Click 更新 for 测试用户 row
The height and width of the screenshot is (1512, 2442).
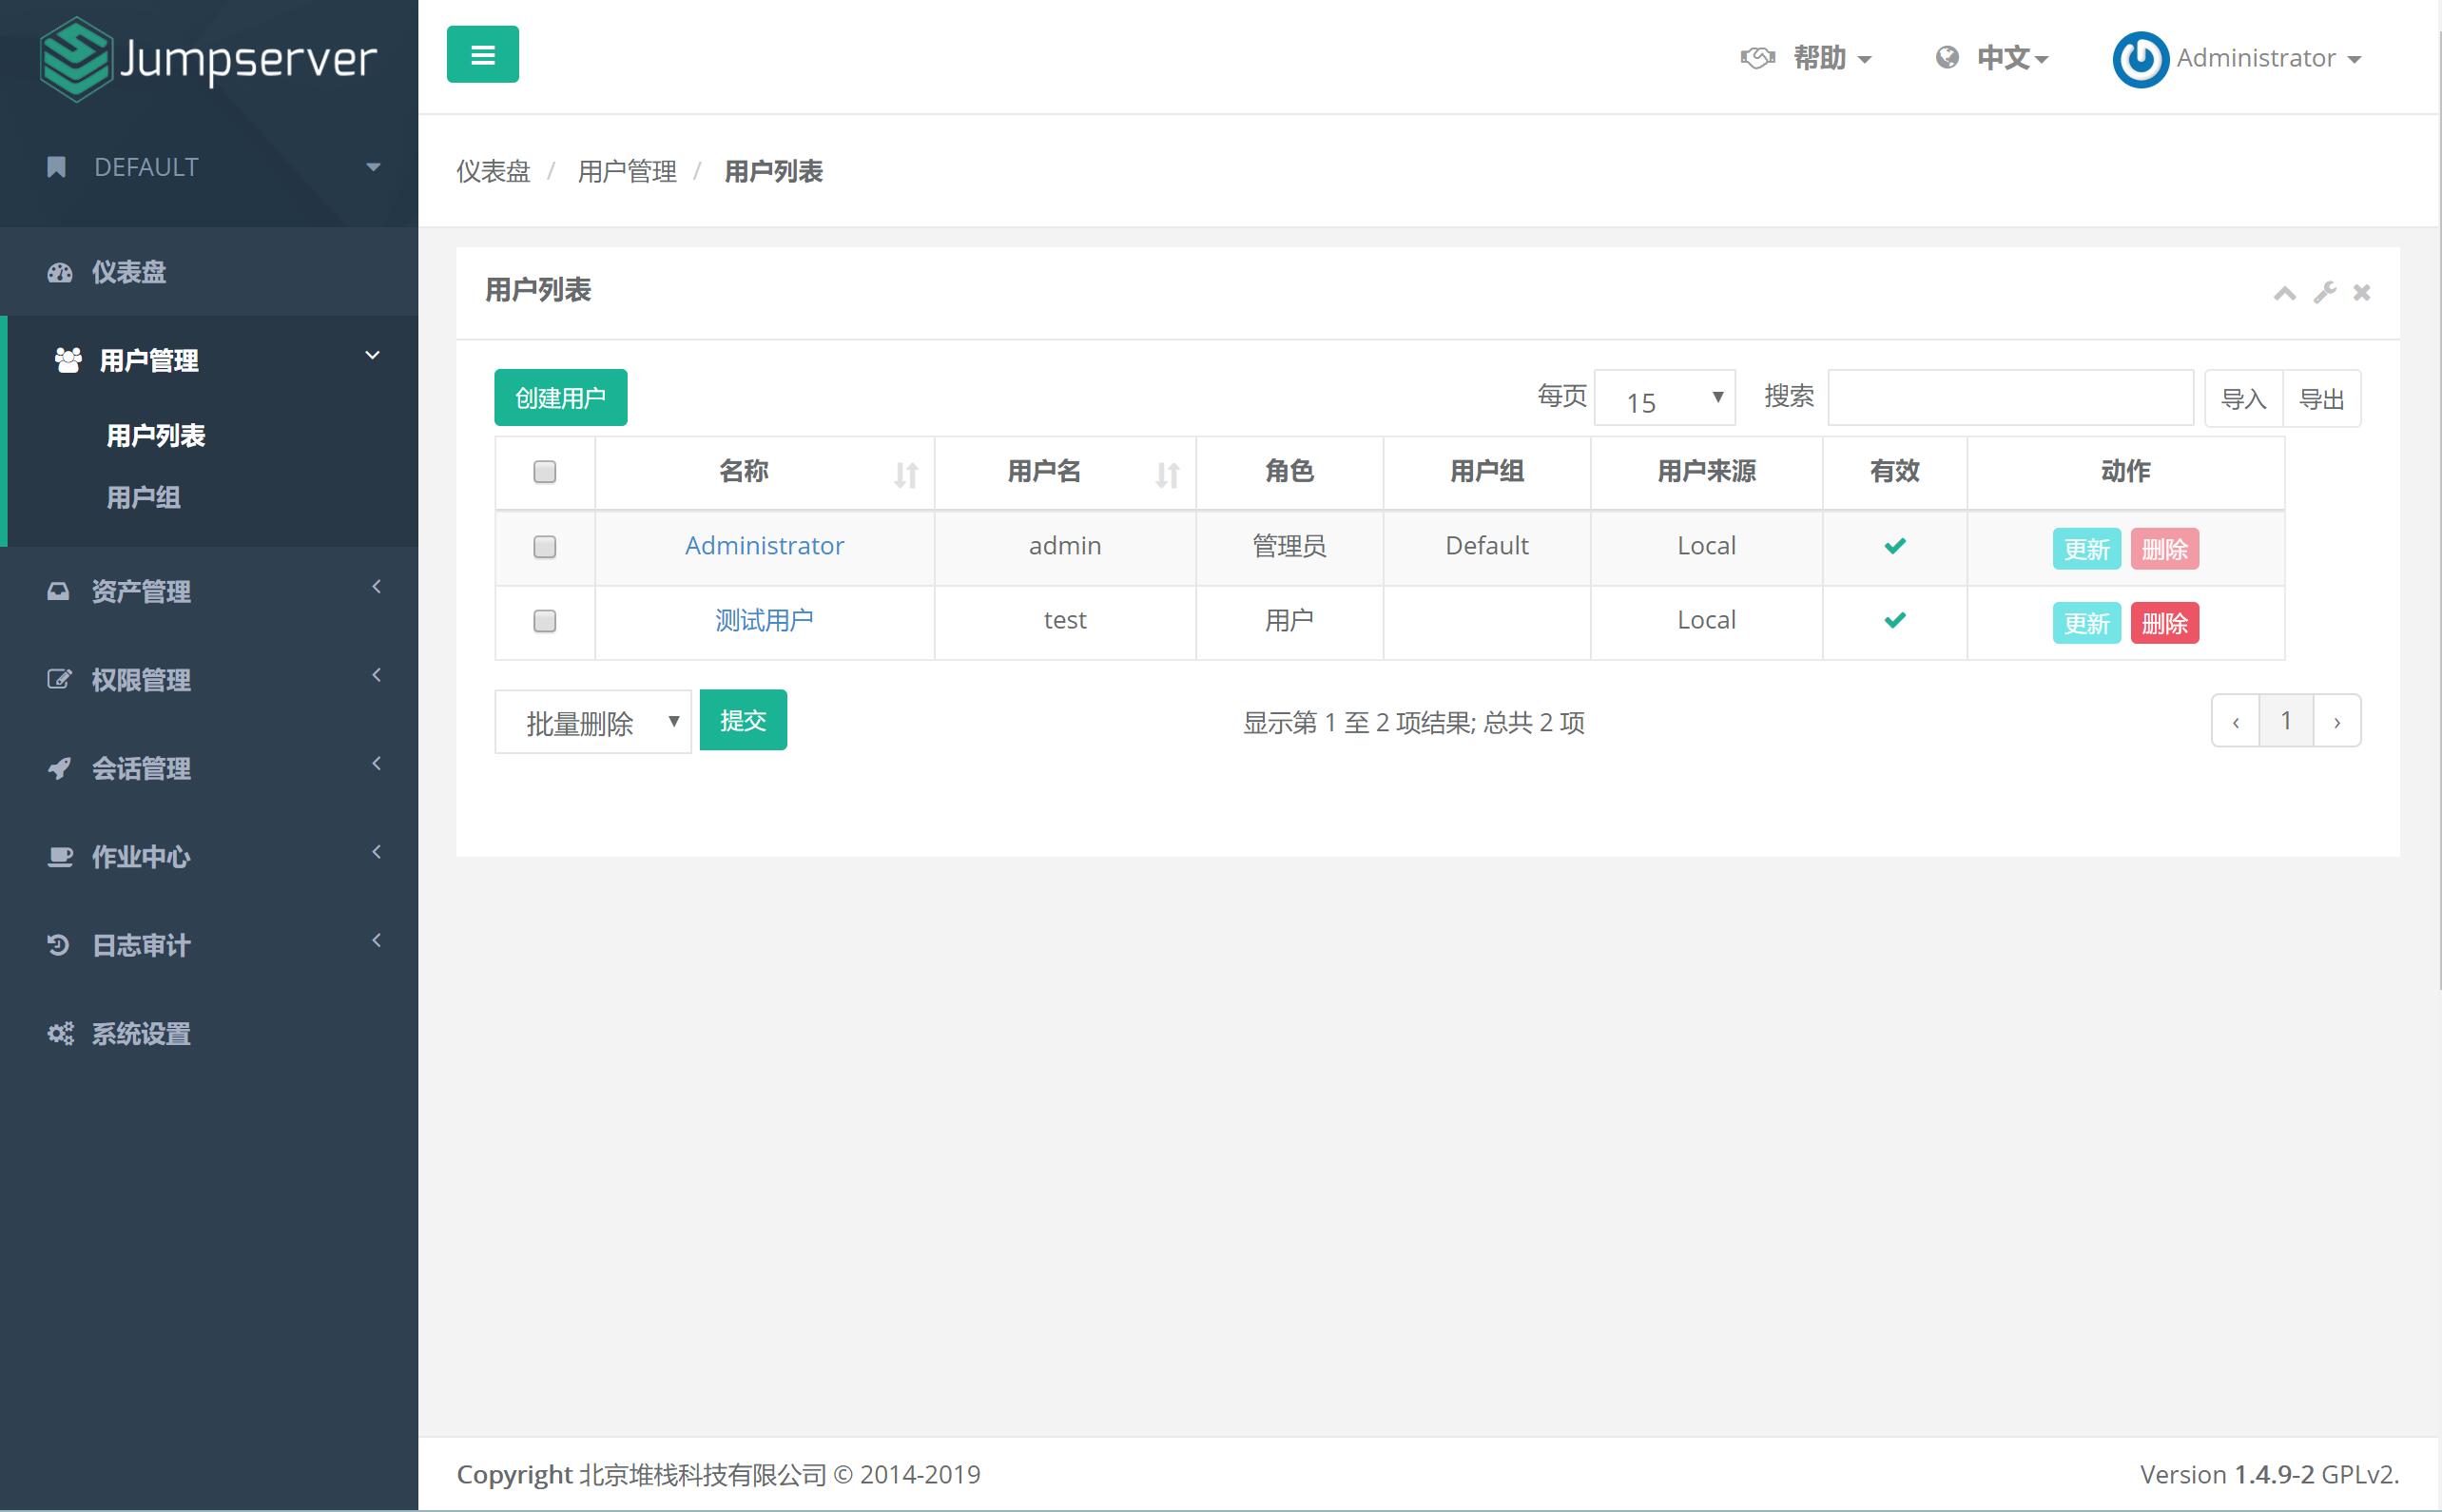tap(2087, 623)
